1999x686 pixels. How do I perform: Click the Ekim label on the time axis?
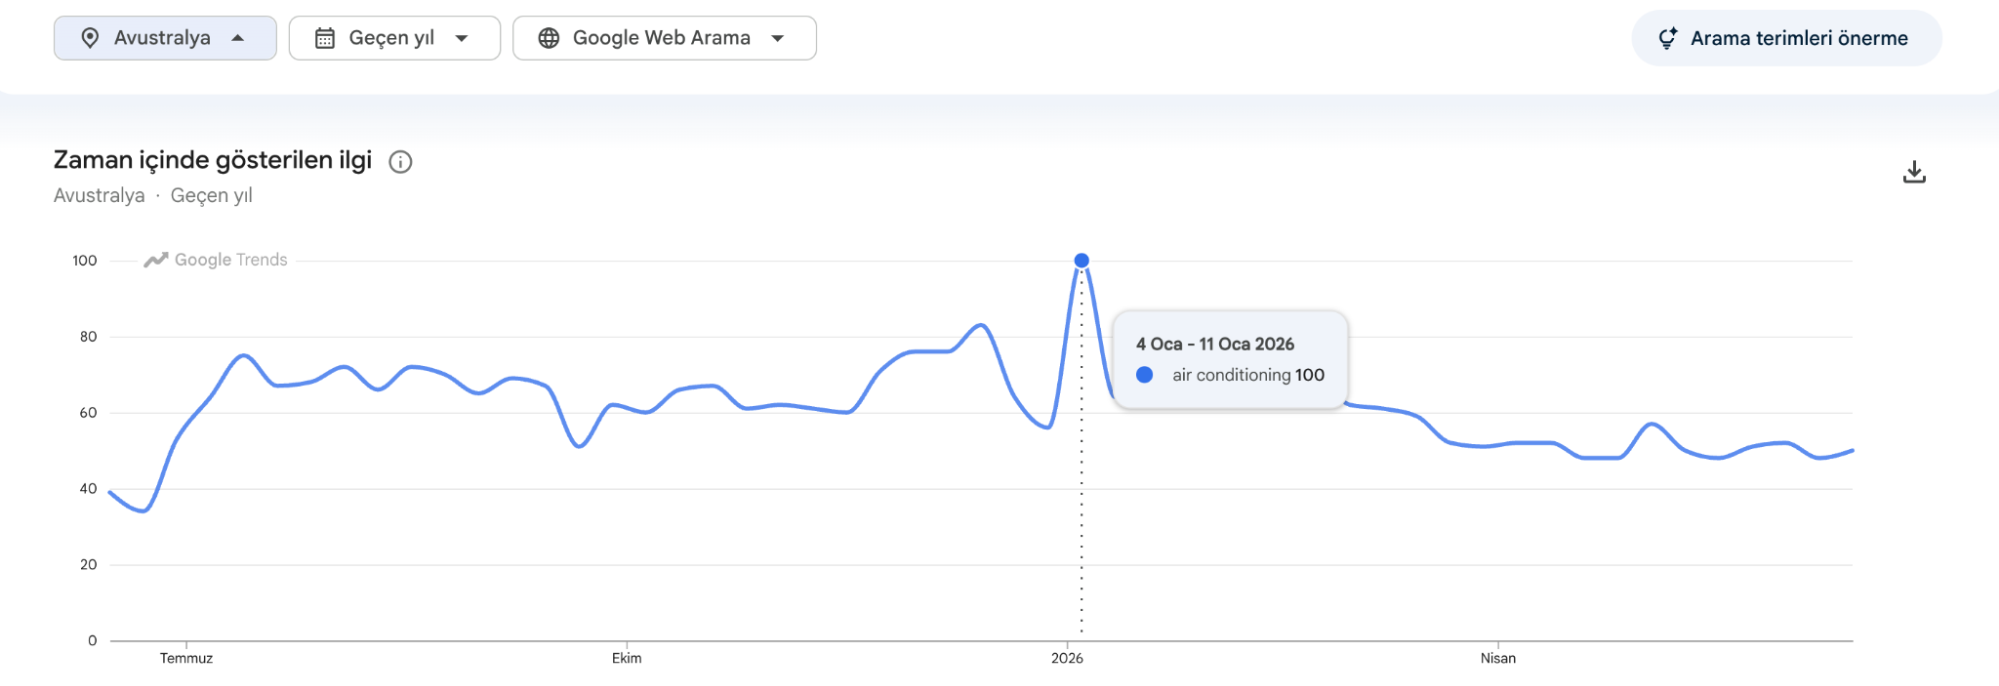[x=627, y=658]
